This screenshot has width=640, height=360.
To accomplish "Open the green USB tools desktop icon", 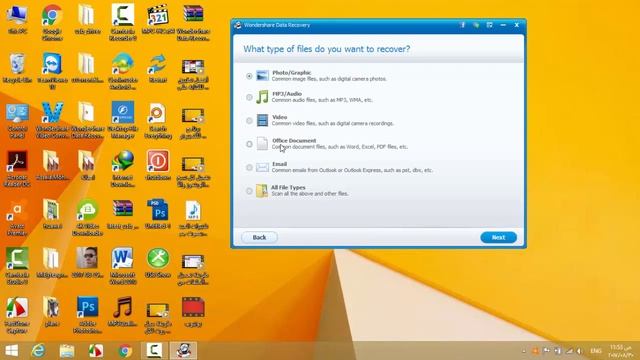I will [x=158, y=262].
